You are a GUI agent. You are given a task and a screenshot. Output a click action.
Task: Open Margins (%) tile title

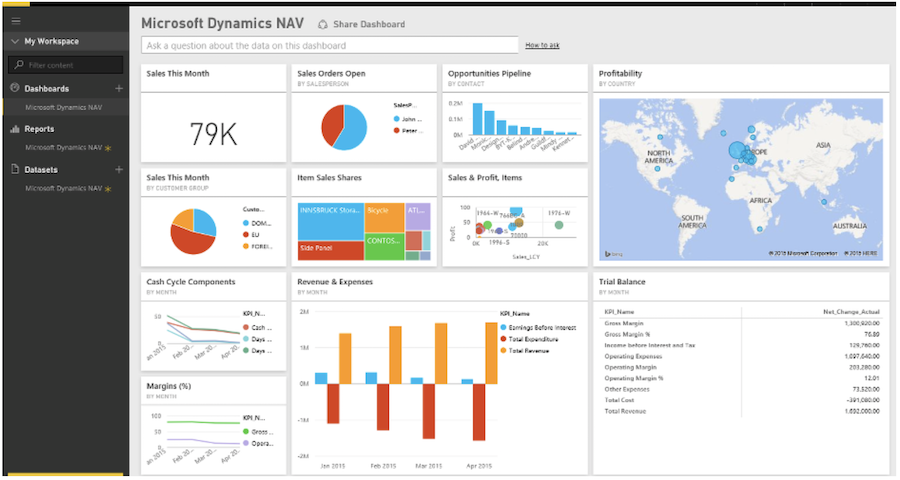tap(168, 386)
